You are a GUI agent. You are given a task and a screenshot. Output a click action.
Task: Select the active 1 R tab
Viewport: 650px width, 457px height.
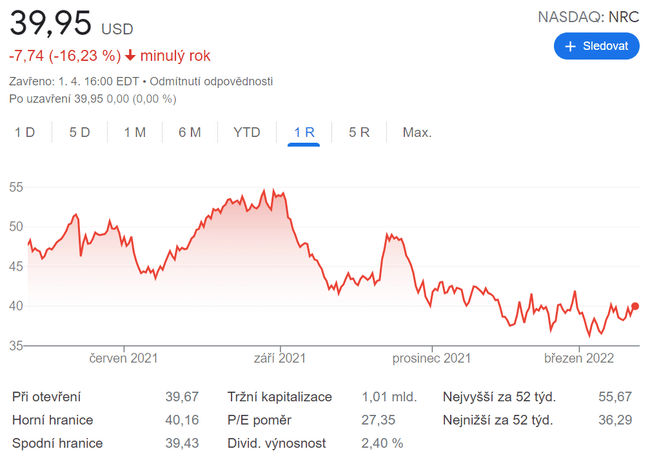pos(304,132)
